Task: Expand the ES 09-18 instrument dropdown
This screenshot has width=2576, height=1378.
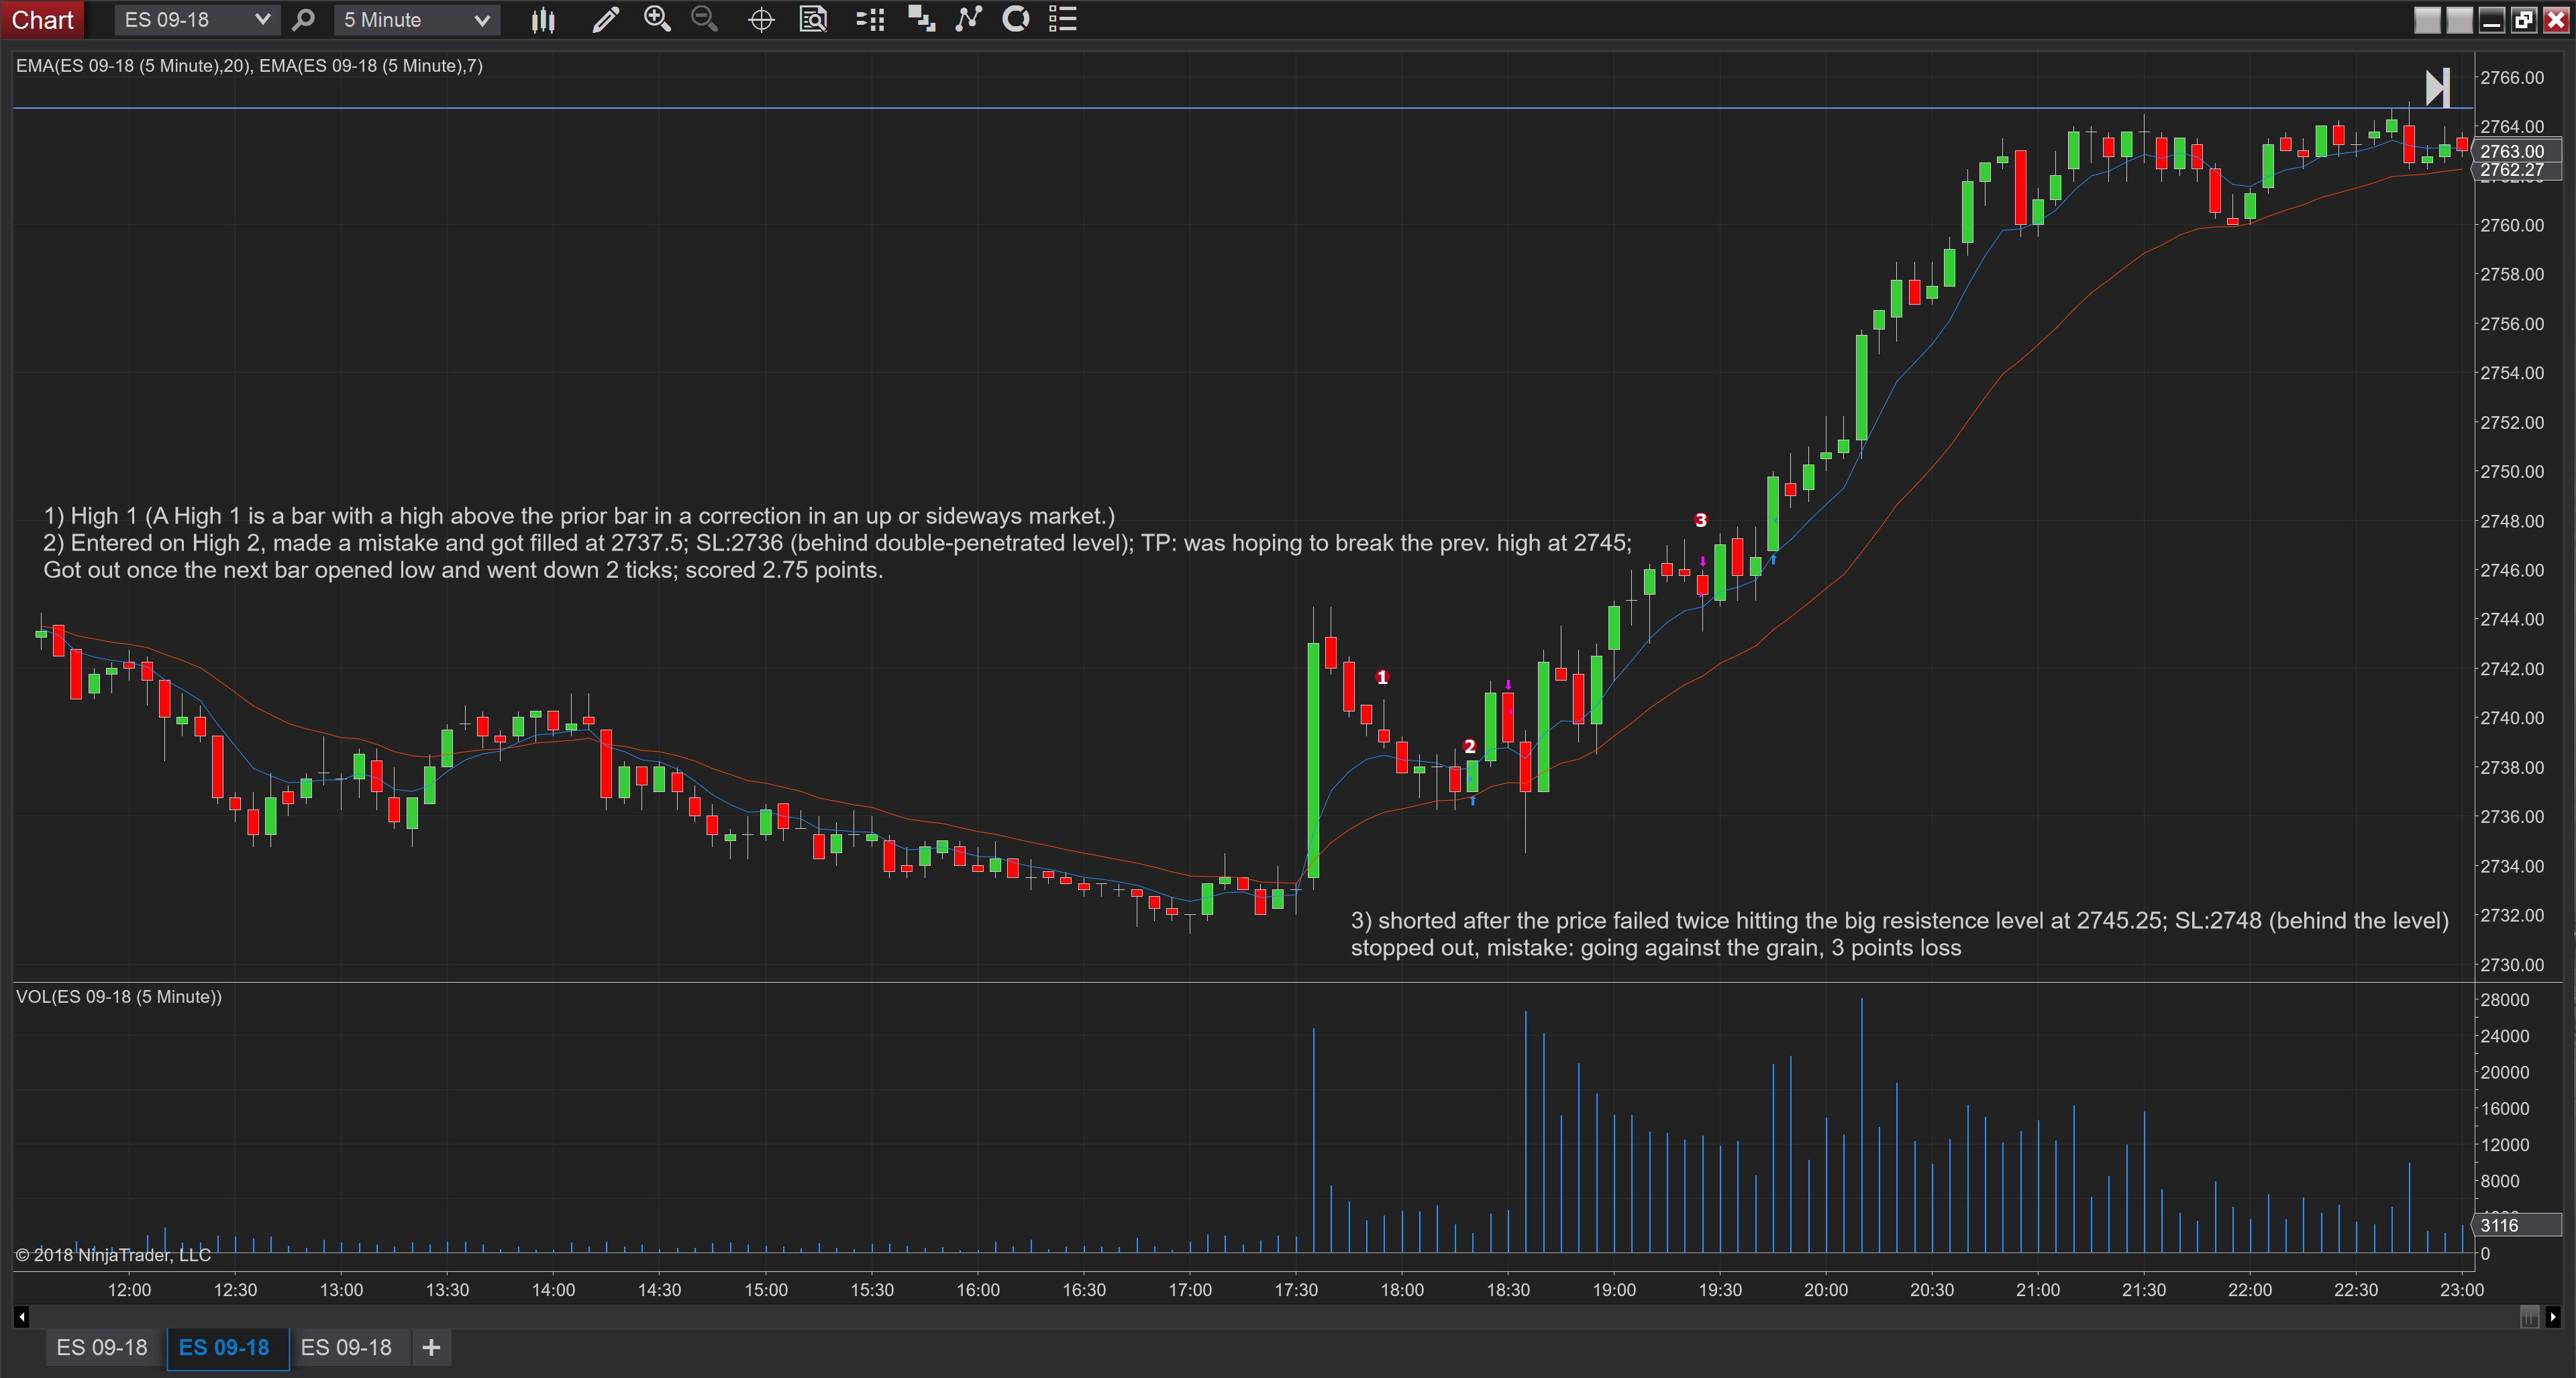Action: [262, 20]
